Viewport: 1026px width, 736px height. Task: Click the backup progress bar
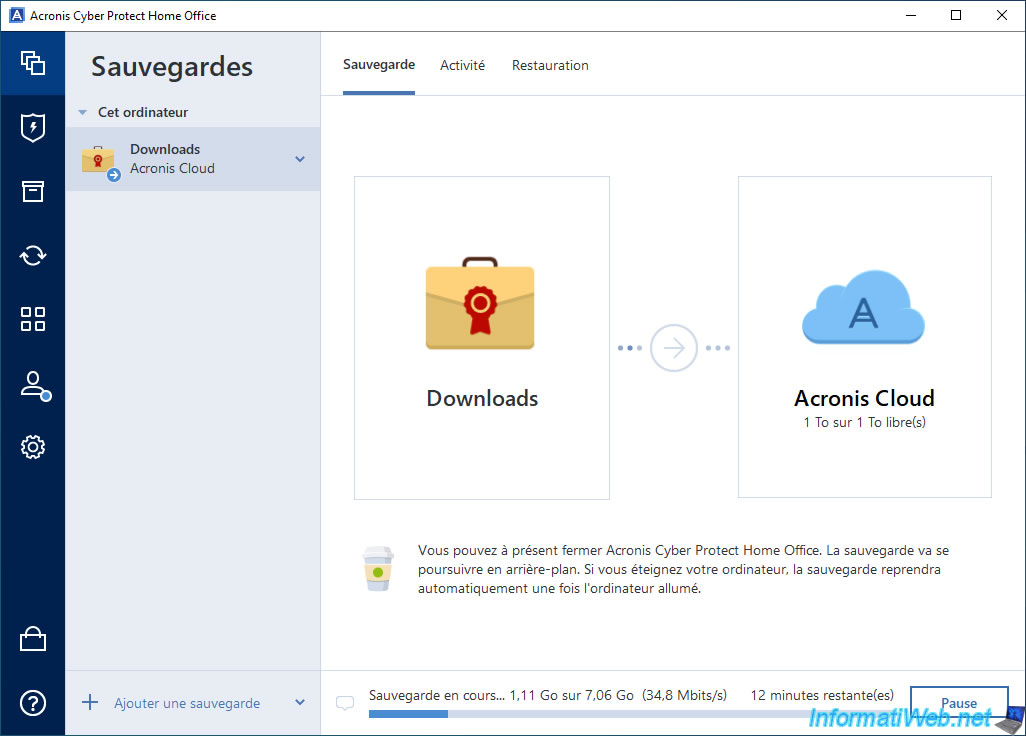tap(632, 714)
